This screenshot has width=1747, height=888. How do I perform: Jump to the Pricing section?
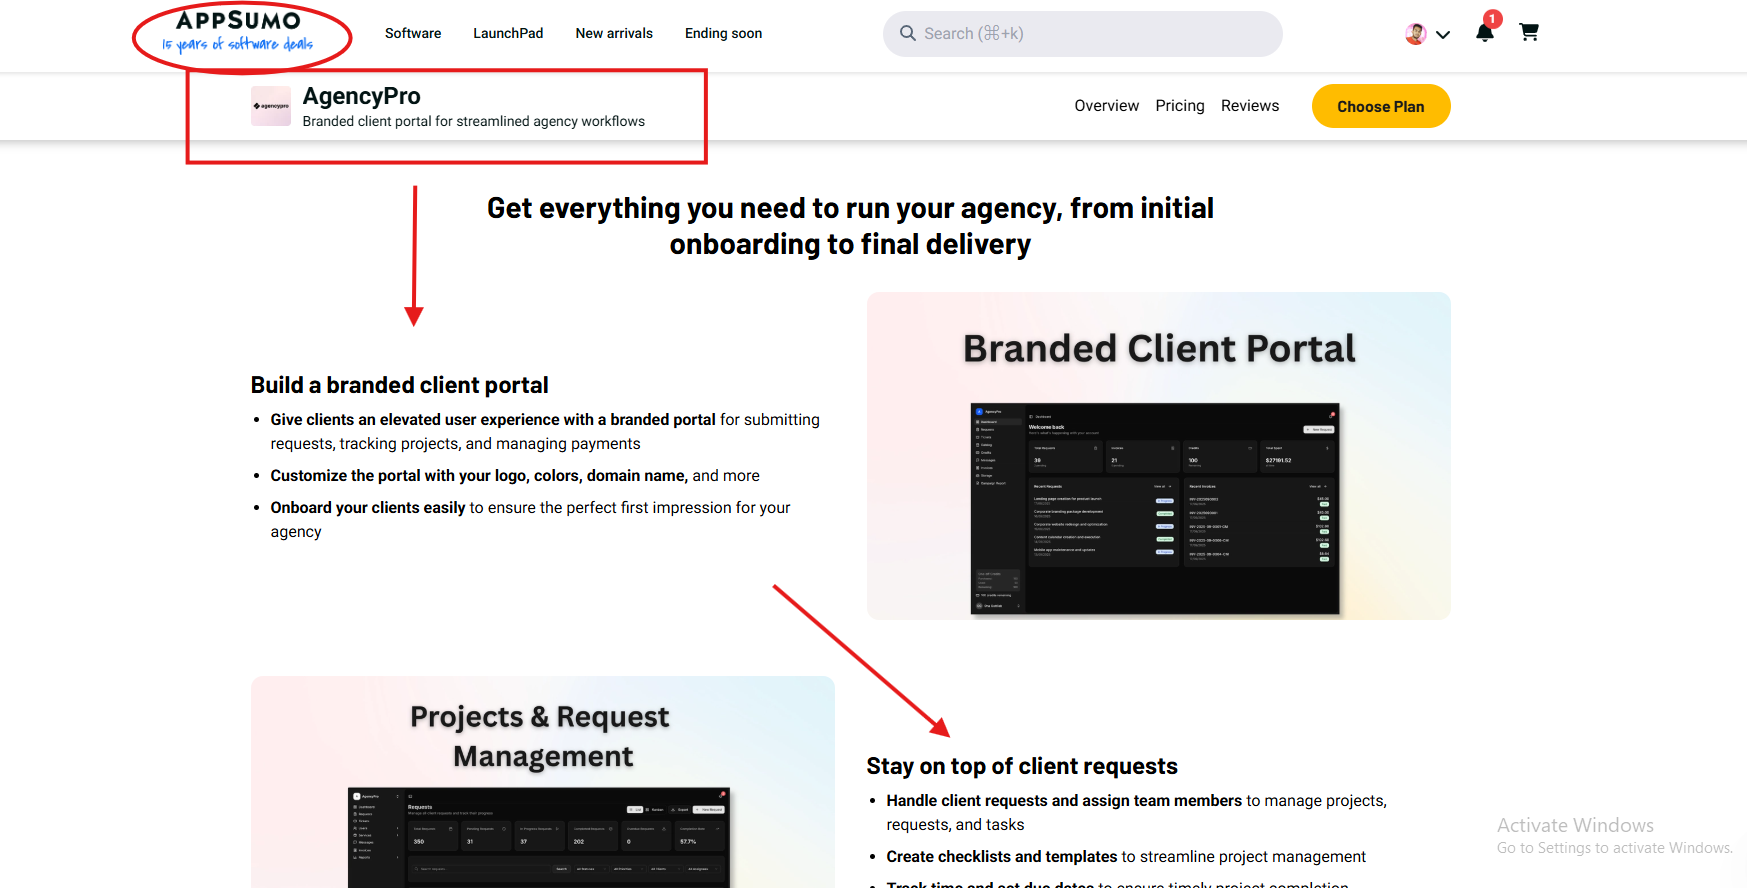coord(1180,106)
